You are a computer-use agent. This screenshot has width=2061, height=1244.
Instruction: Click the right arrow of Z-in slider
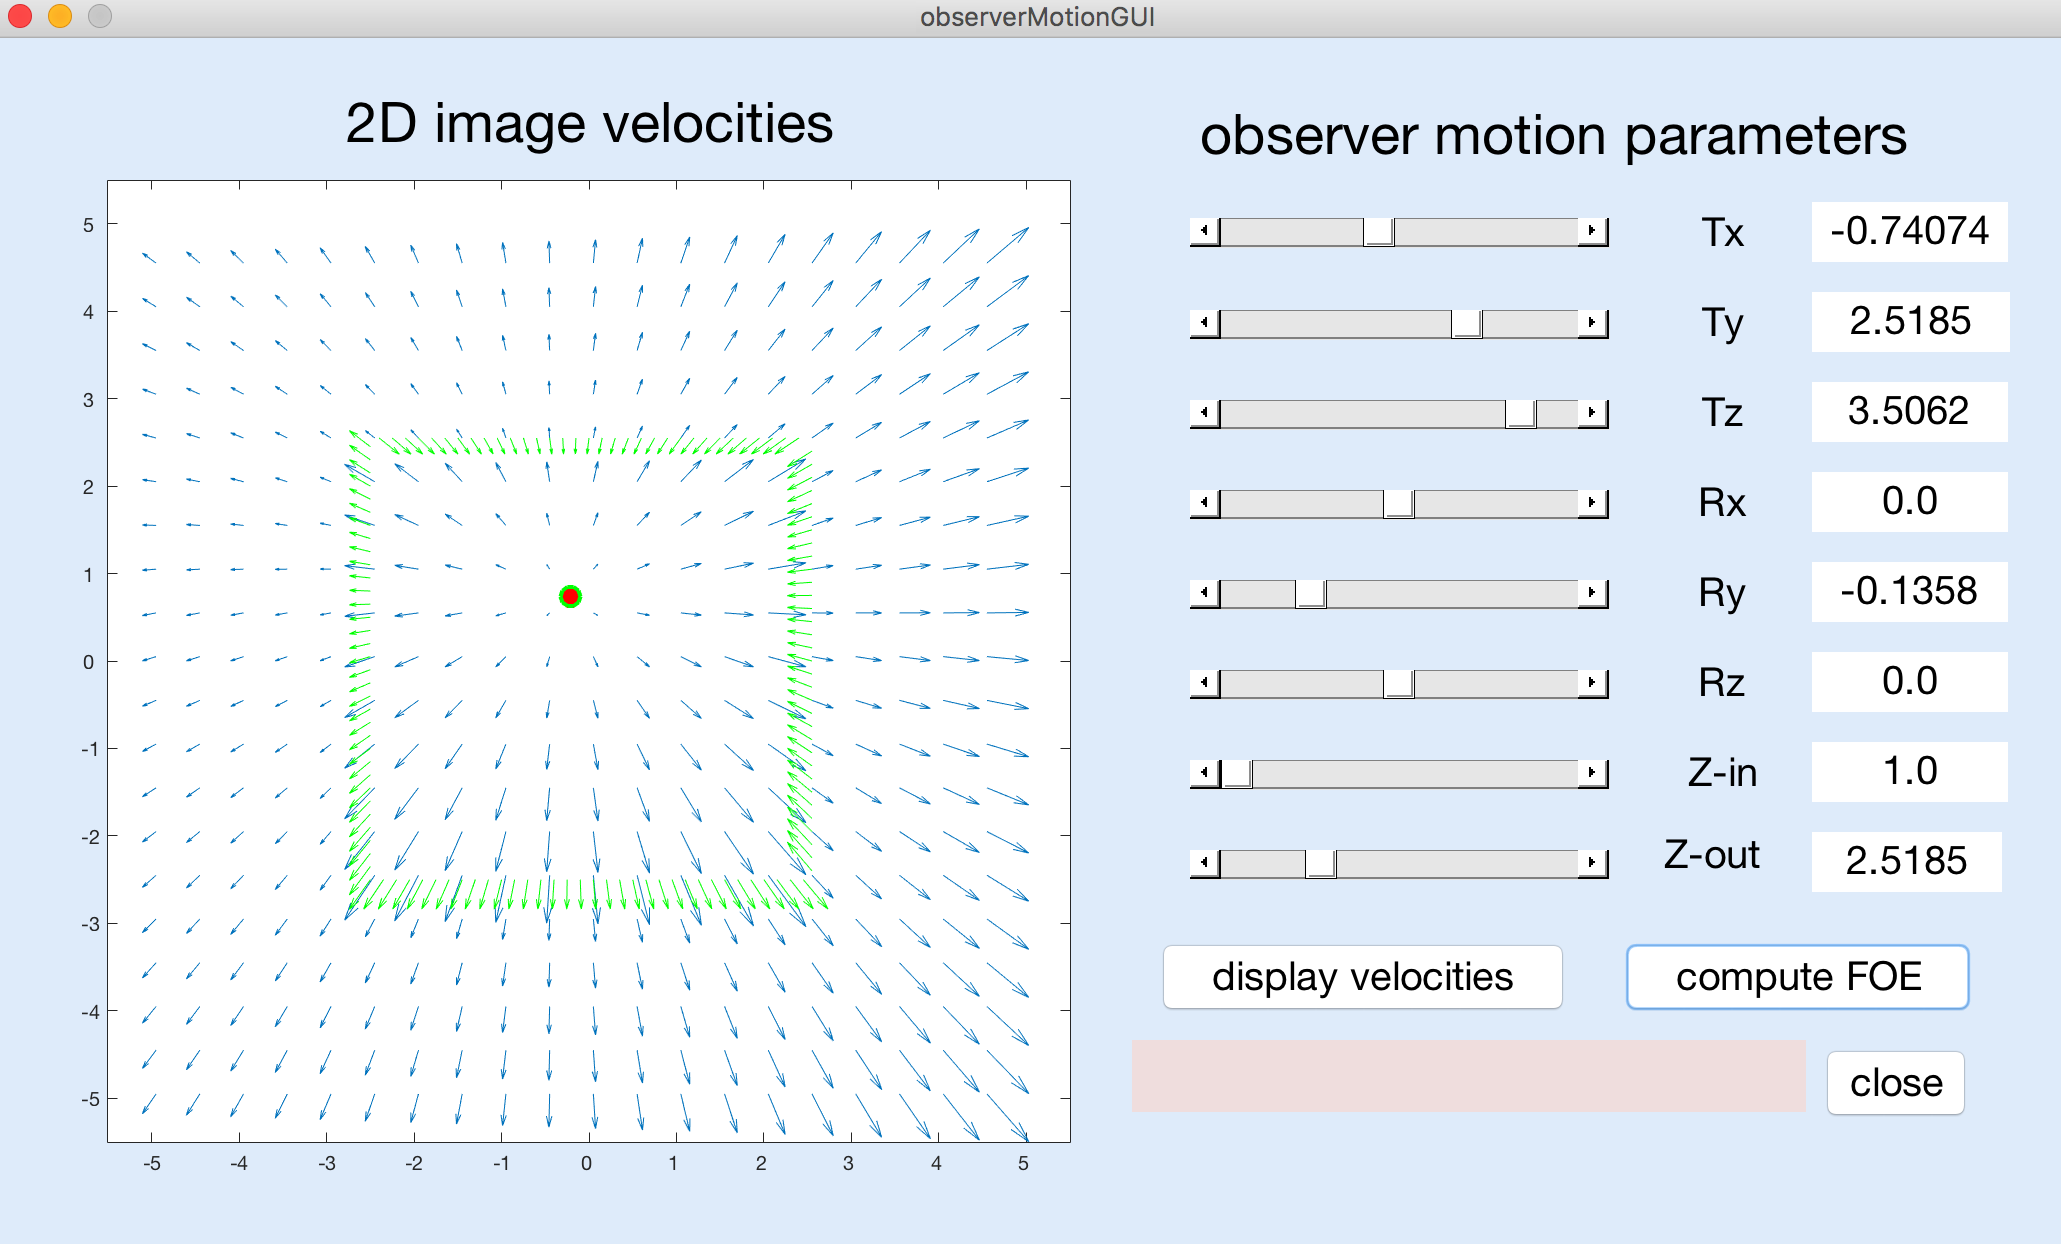(1592, 772)
